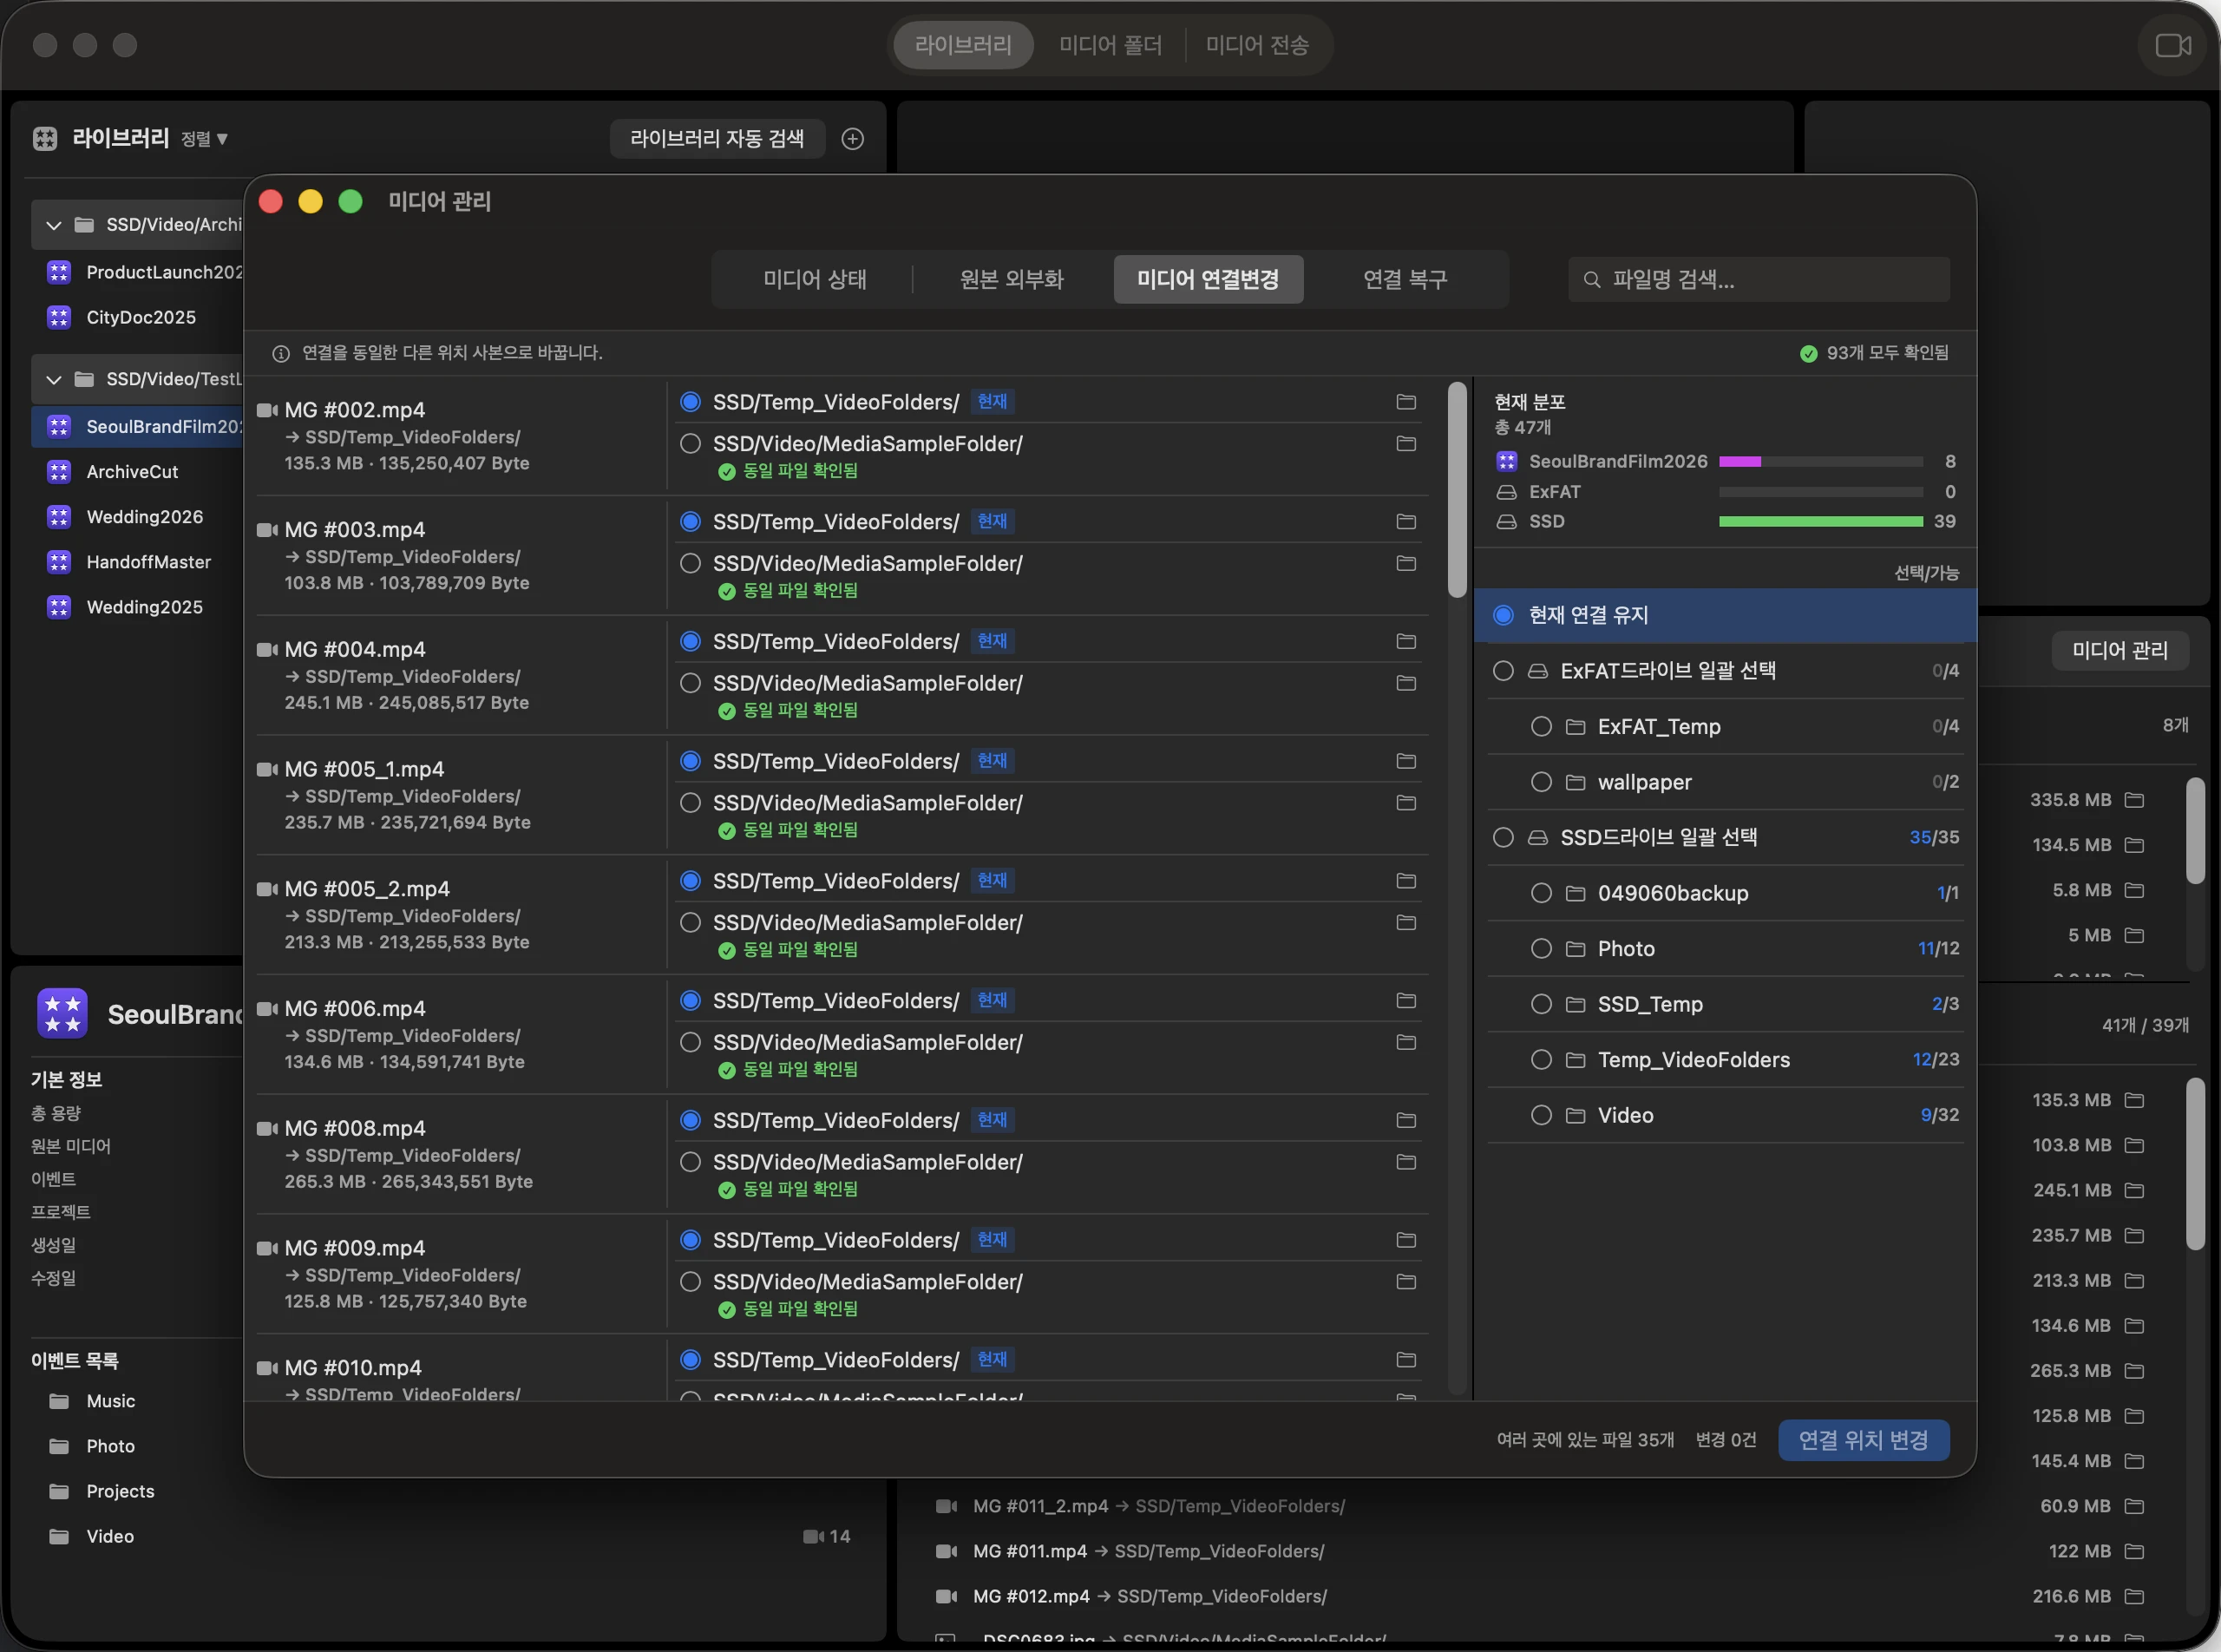The height and width of the screenshot is (1652, 2221).
Task: Open the ArchiveCut library in sidebar
Action: coord(132,472)
